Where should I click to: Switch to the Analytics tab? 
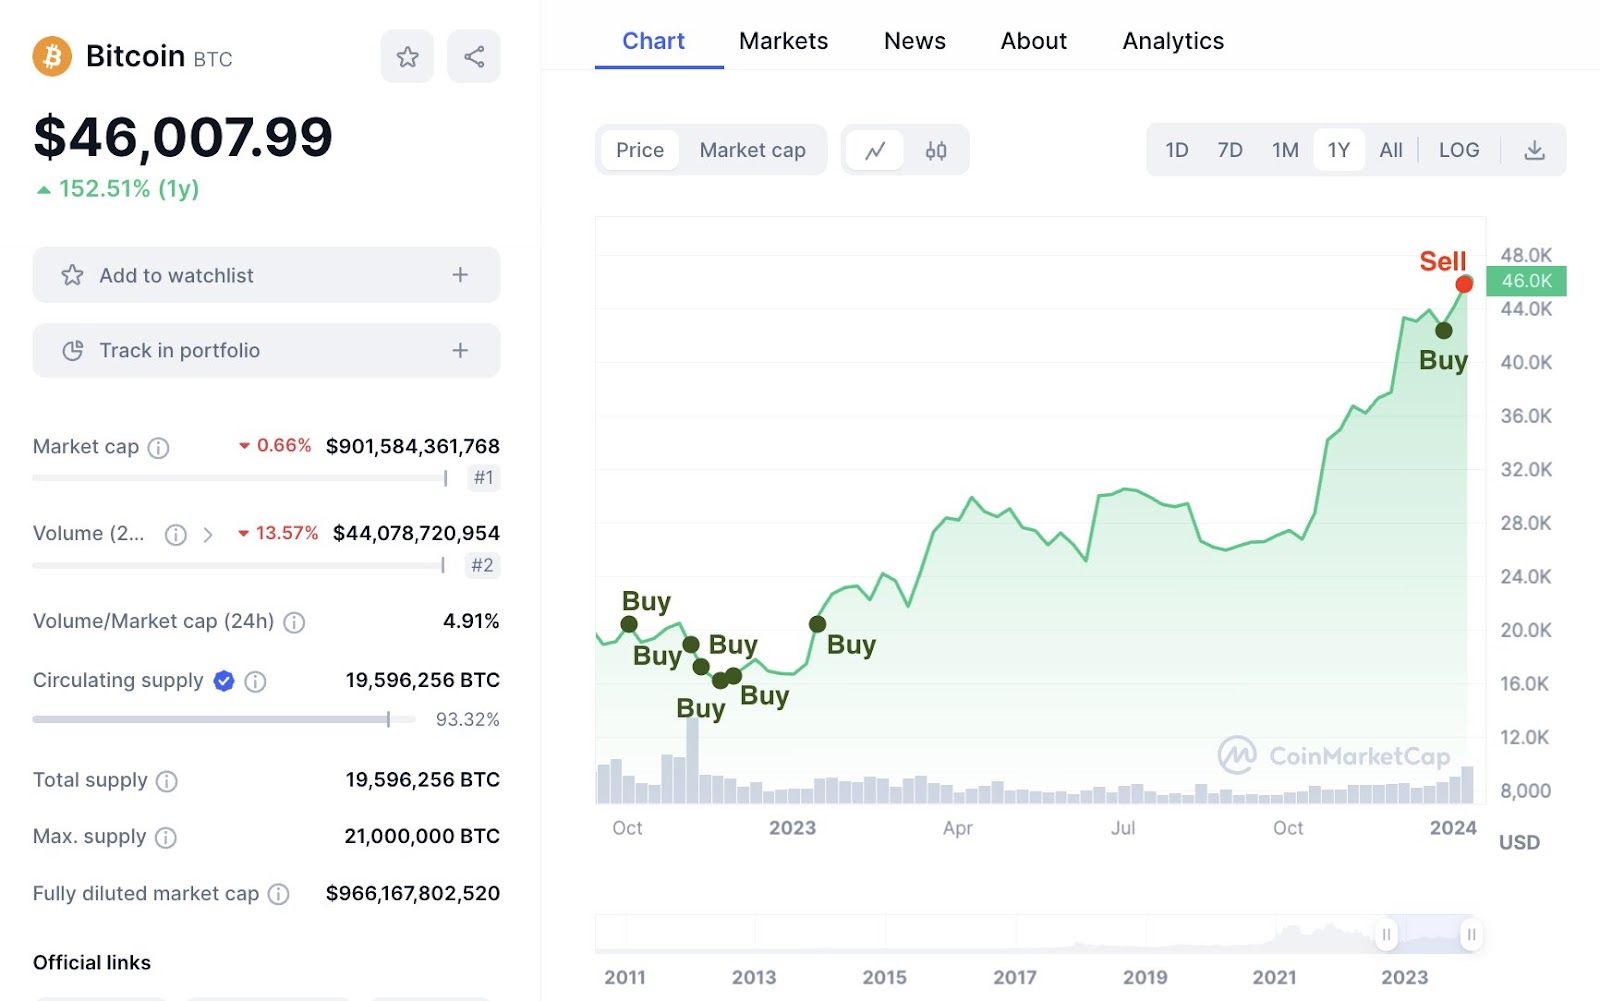1173,41
